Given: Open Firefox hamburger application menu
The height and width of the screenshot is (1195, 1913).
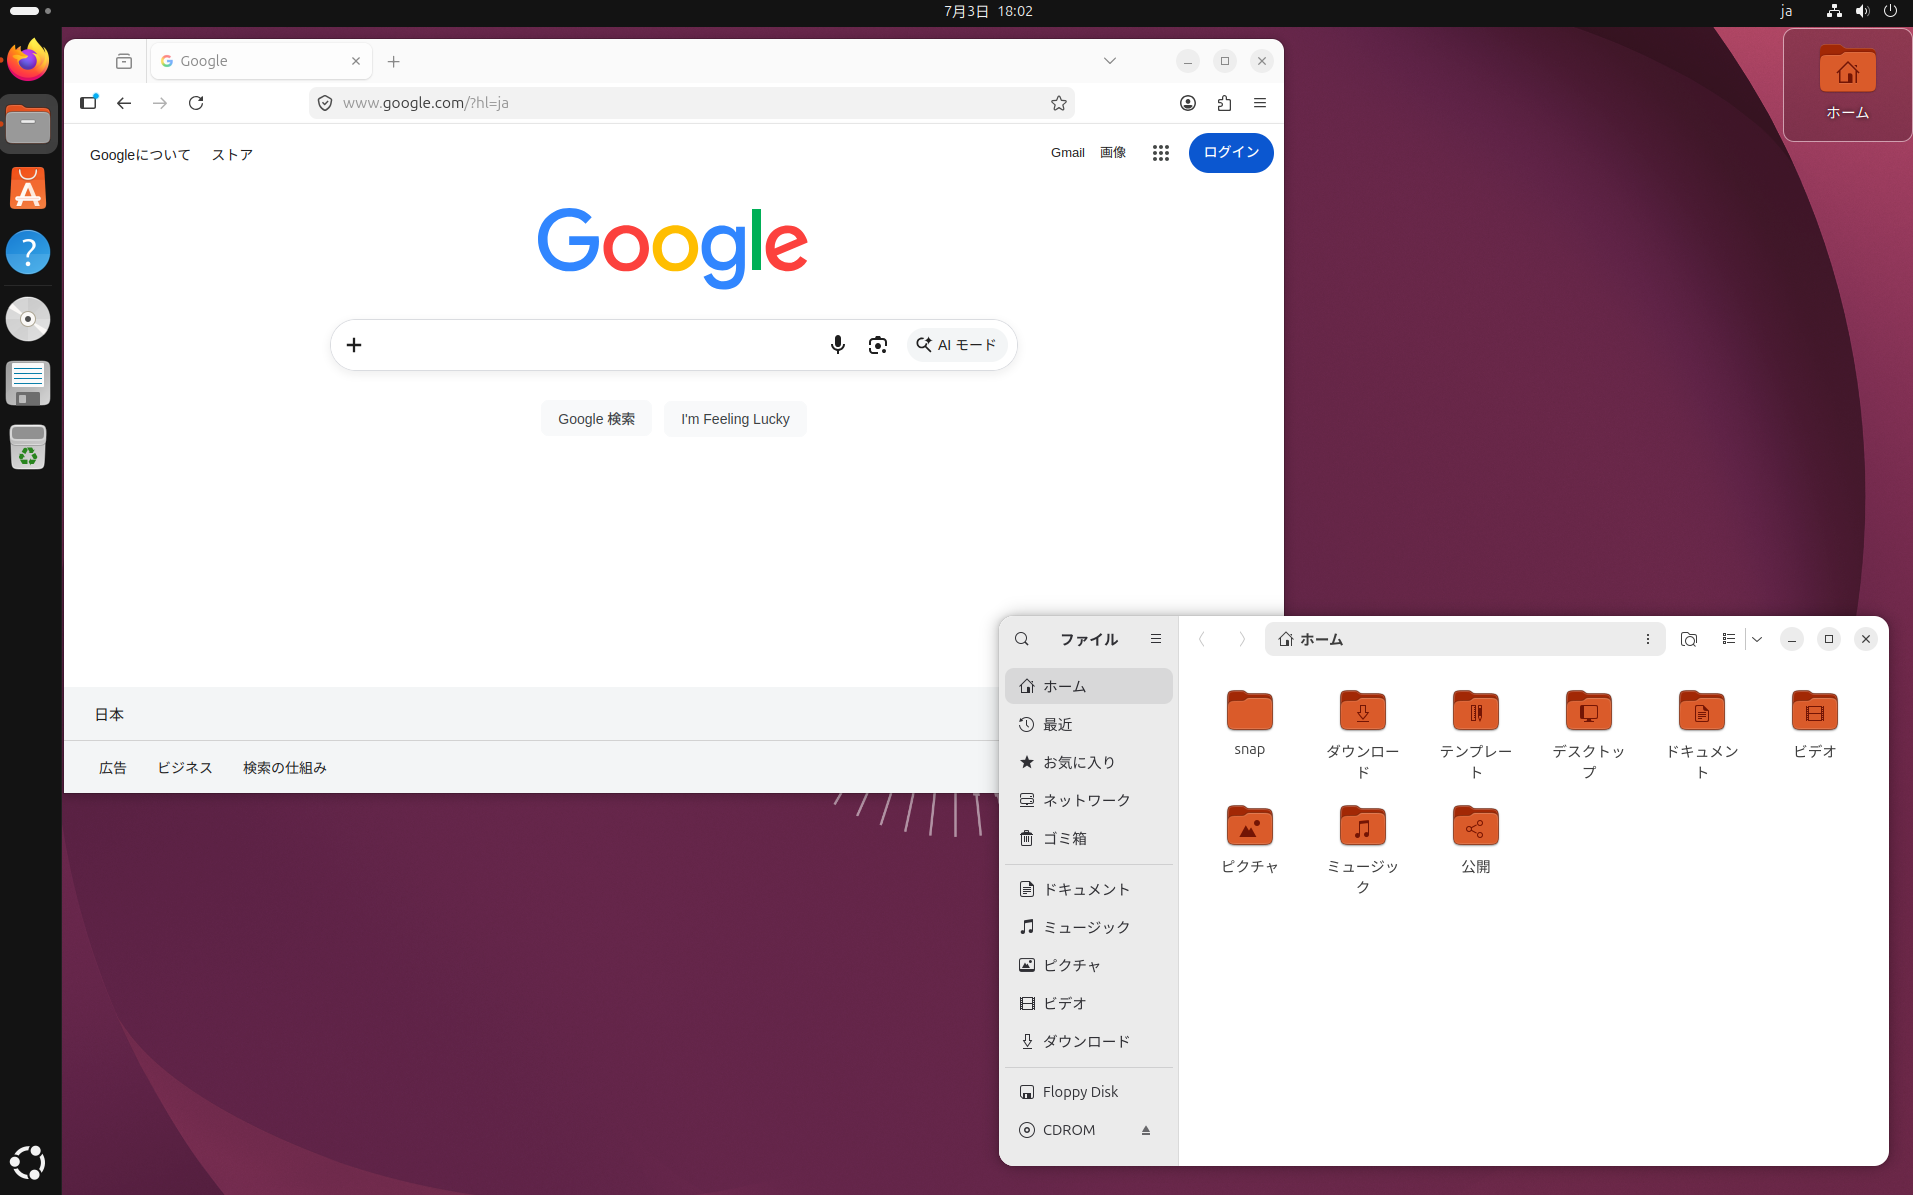Looking at the screenshot, I should point(1260,103).
